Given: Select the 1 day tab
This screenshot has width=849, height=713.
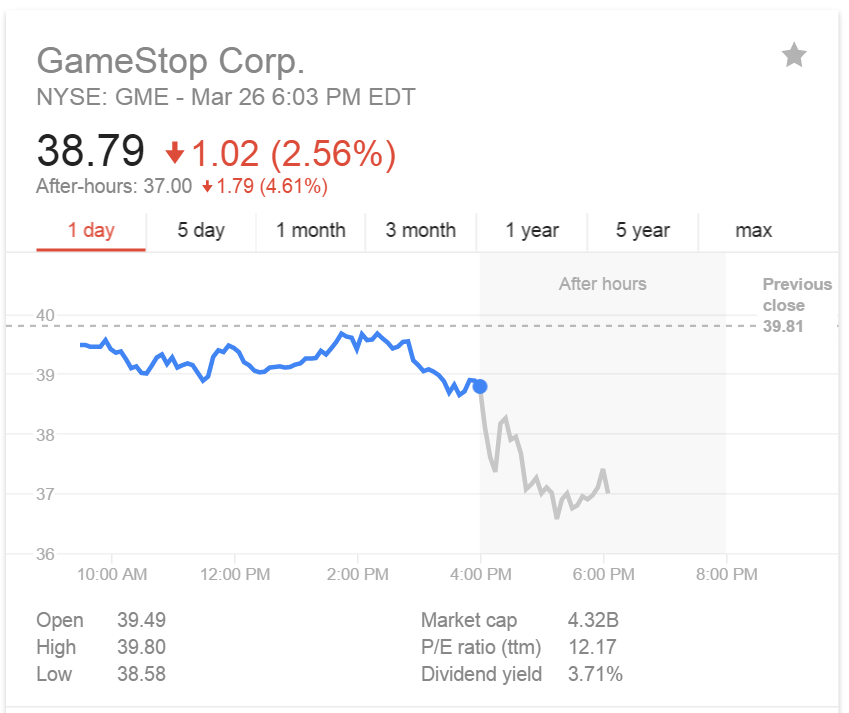Looking at the screenshot, I should coord(91,231).
